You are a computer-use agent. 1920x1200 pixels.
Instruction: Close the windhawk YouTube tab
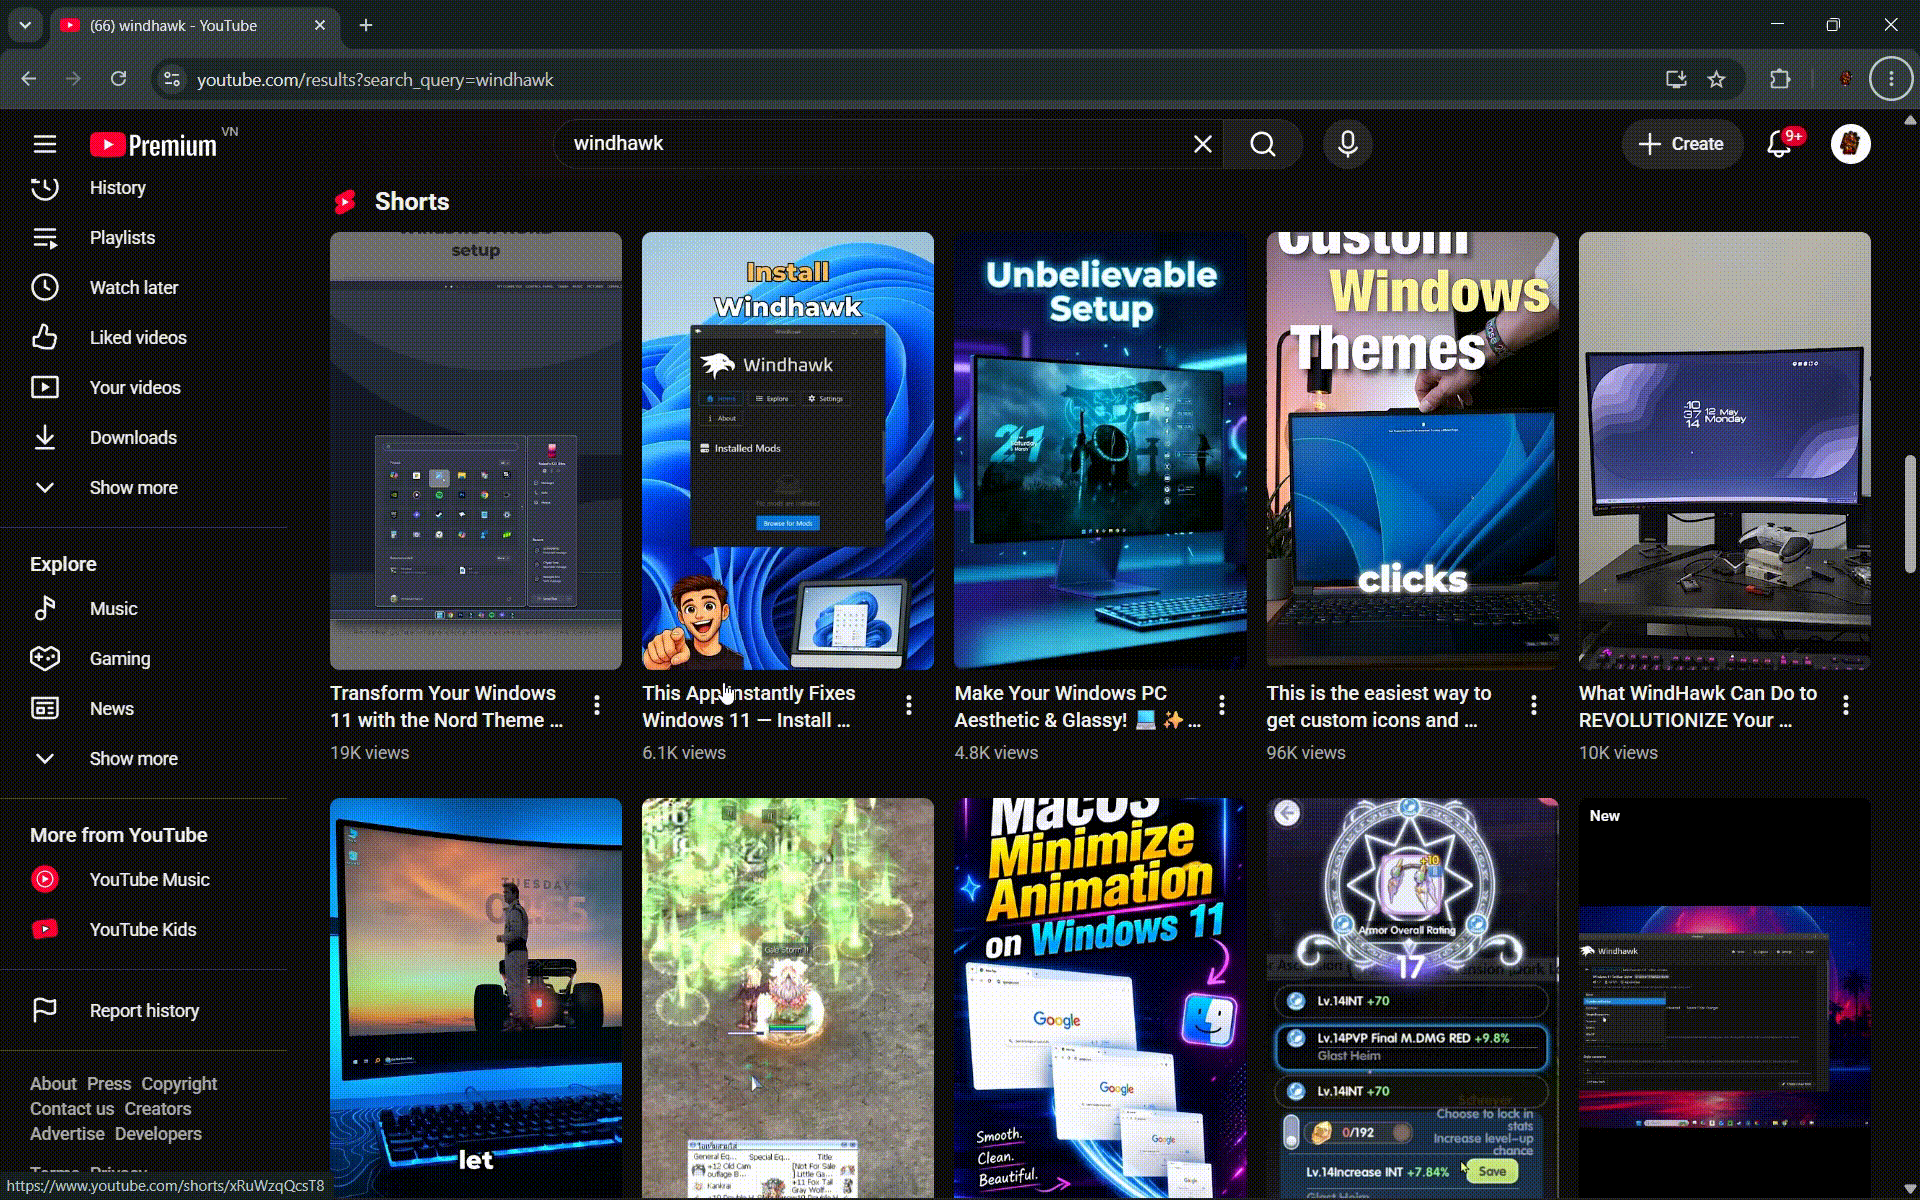(320, 25)
